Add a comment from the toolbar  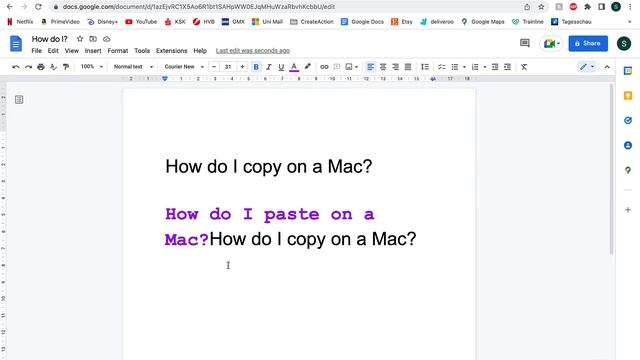(x=337, y=67)
